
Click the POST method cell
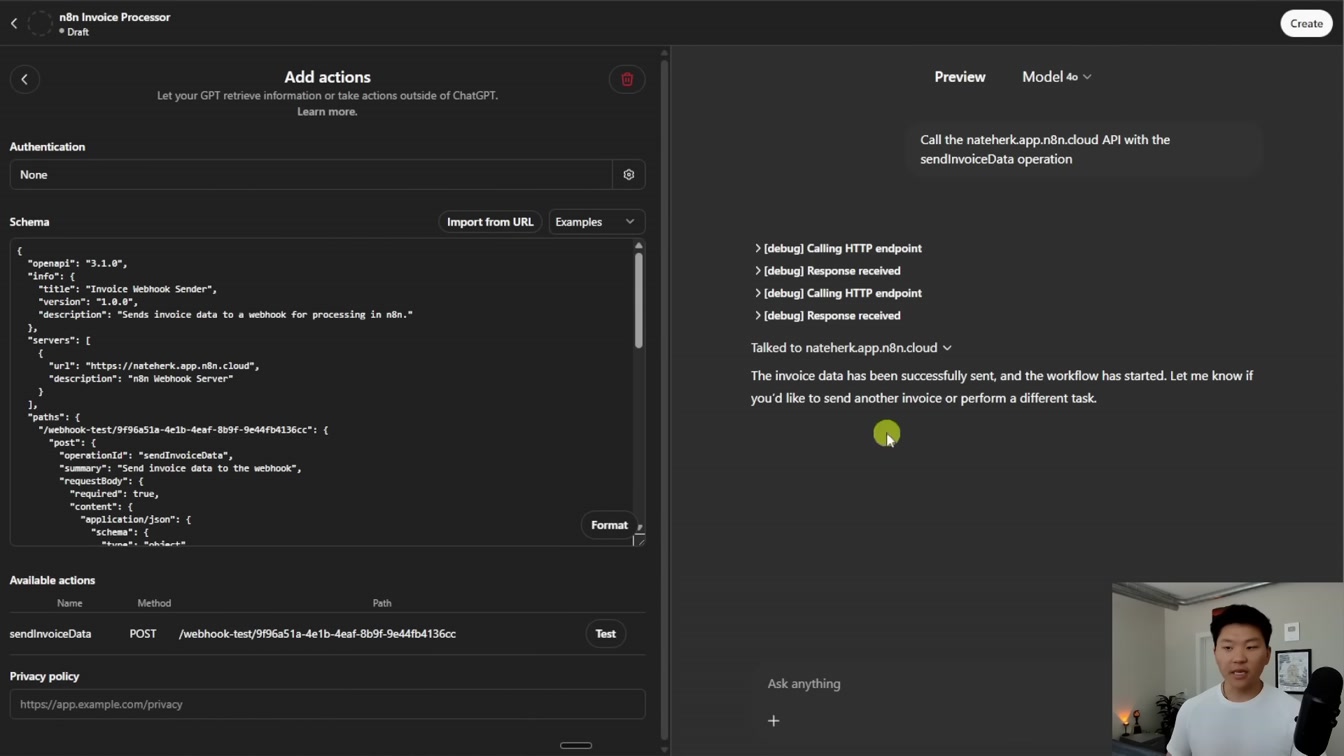pos(143,634)
